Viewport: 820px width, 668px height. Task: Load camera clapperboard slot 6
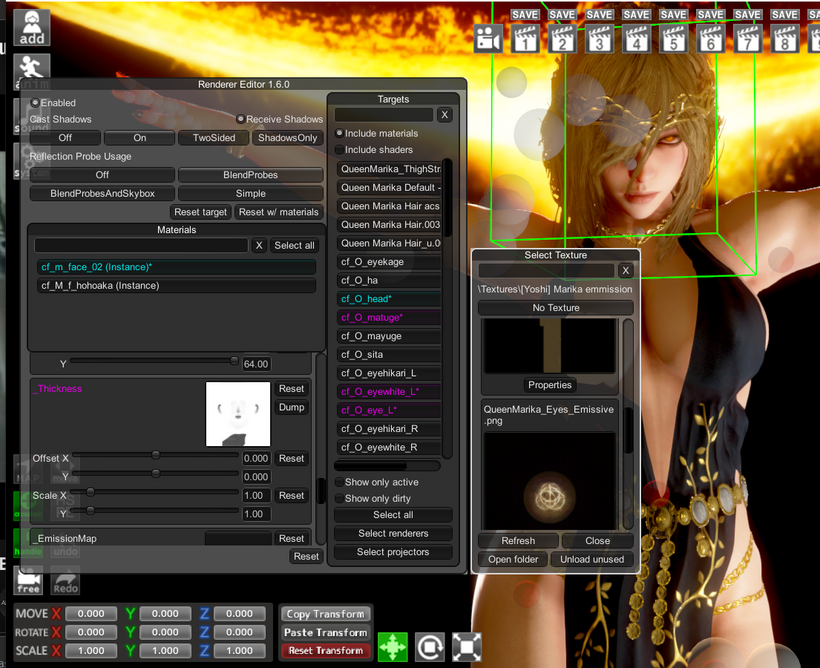tap(711, 39)
